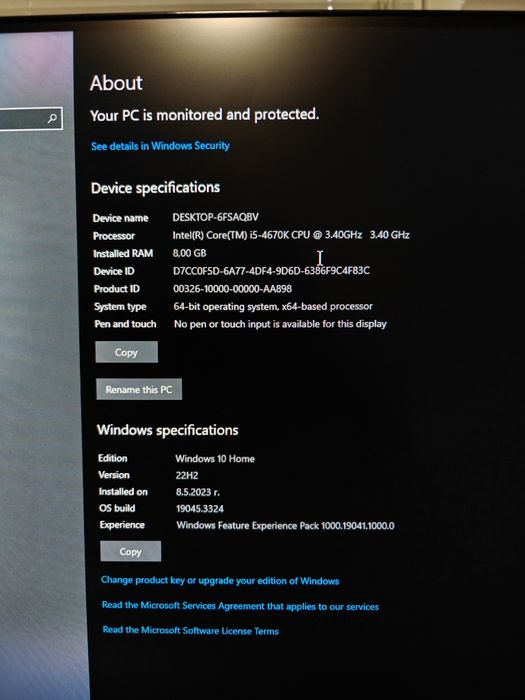Image resolution: width=525 pixels, height=700 pixels.
Task: Open Microsoft Software License Terms link
Action: 191,630
